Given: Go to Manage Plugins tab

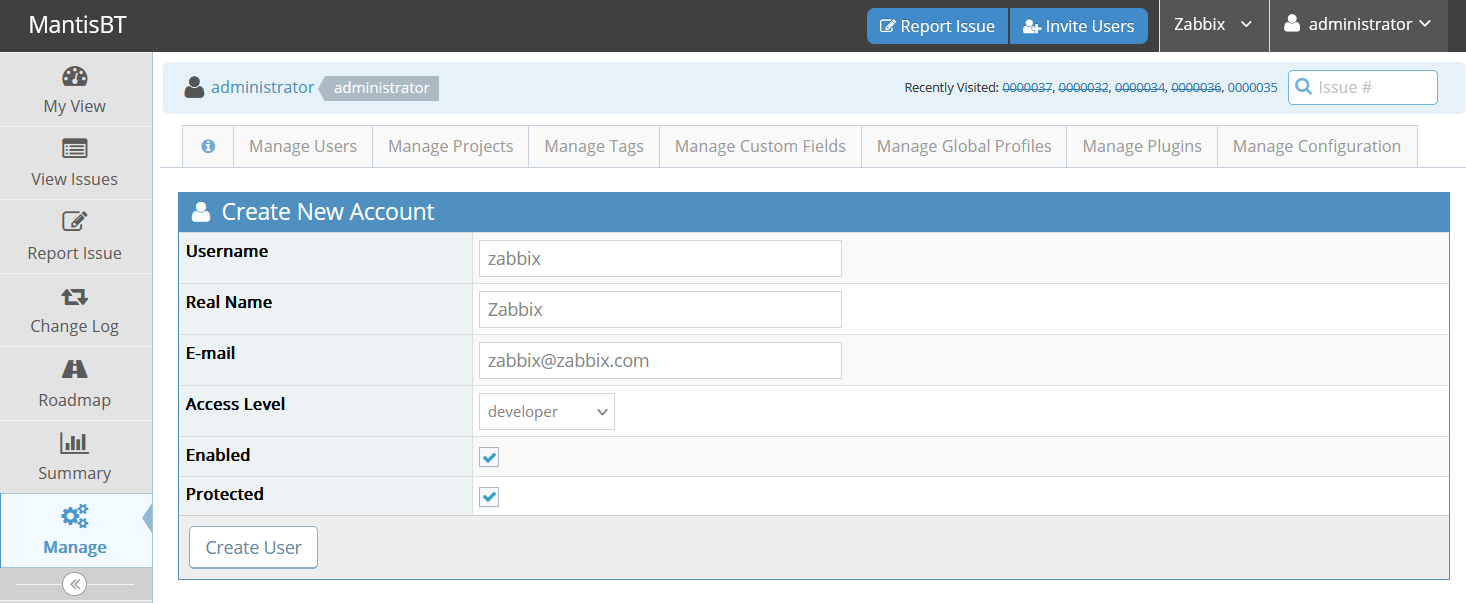Looking at the screenshot, I should click(x=1141, y=146).
